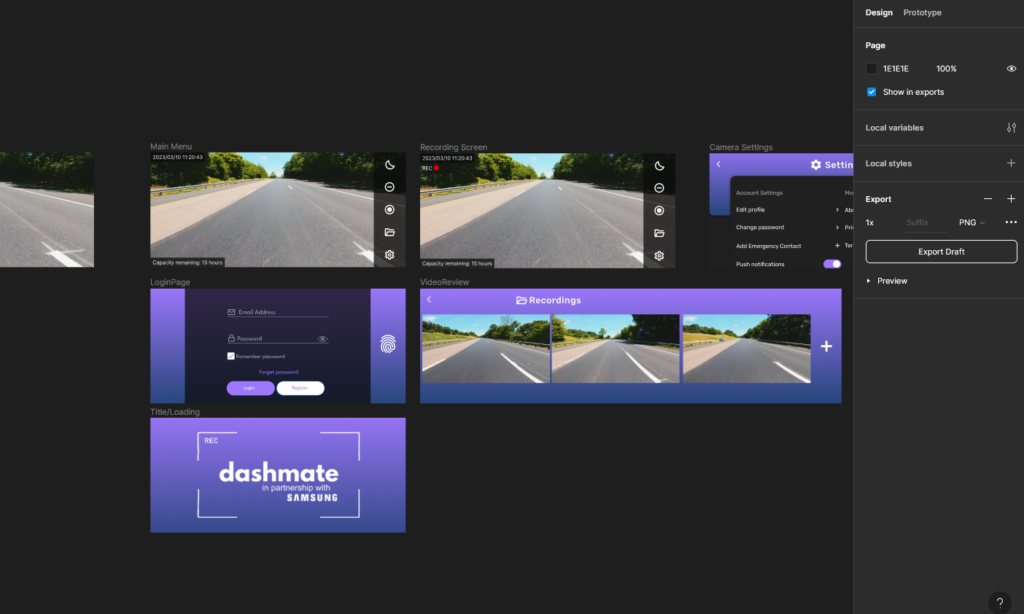Image resolution: width=1024 pixels, height=614 pixels.
Task: Click the lock icon beside Password
Action: tap(231, 338)
